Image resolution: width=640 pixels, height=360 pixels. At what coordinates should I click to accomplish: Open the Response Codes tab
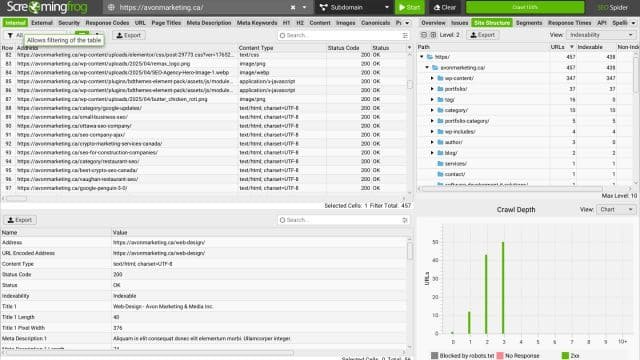107,23
